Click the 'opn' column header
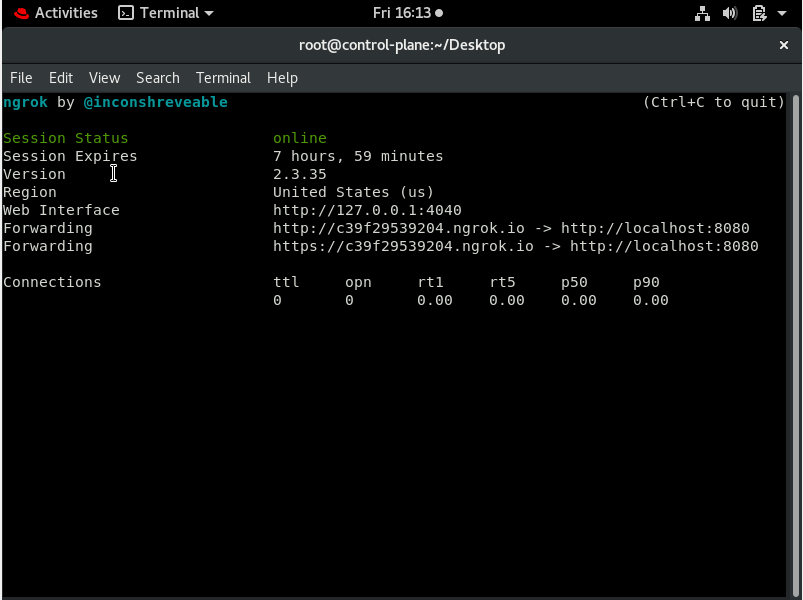Viewport: 803px width, 600px height. pos(358,282)
